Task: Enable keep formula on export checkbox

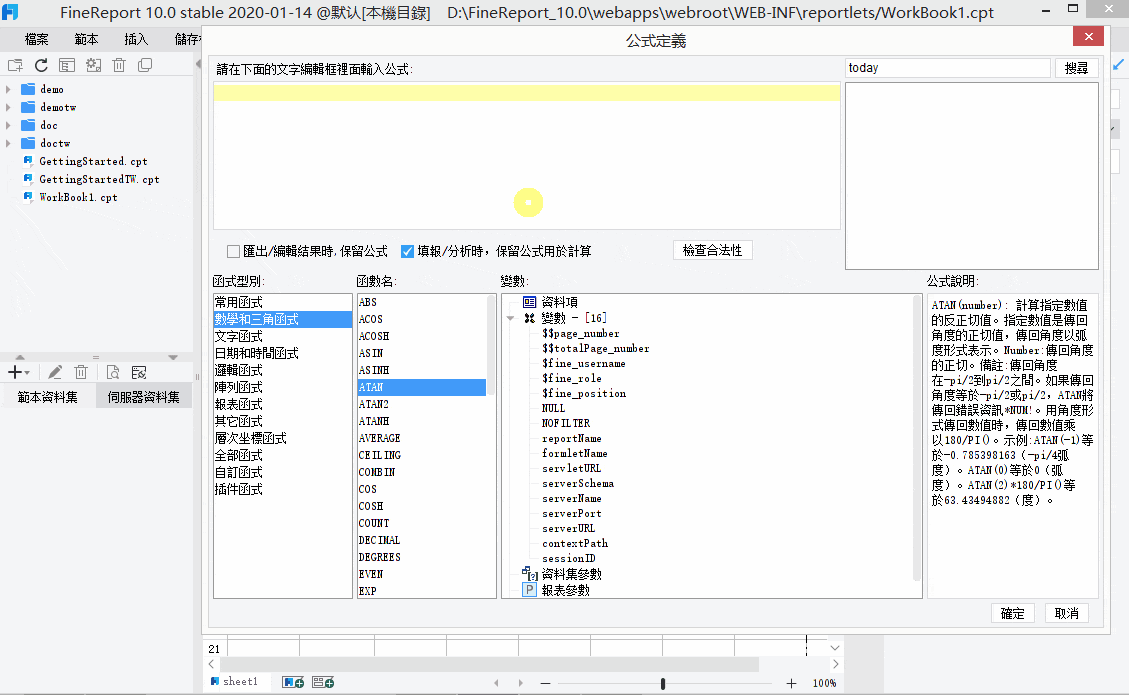Action: [233, 251]
